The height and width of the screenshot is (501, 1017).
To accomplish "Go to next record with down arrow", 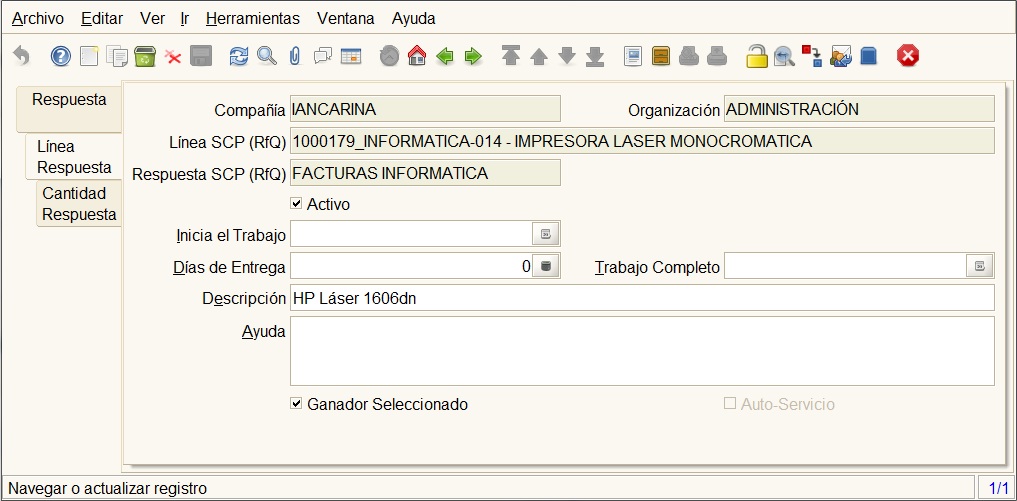I will point(567,56).
